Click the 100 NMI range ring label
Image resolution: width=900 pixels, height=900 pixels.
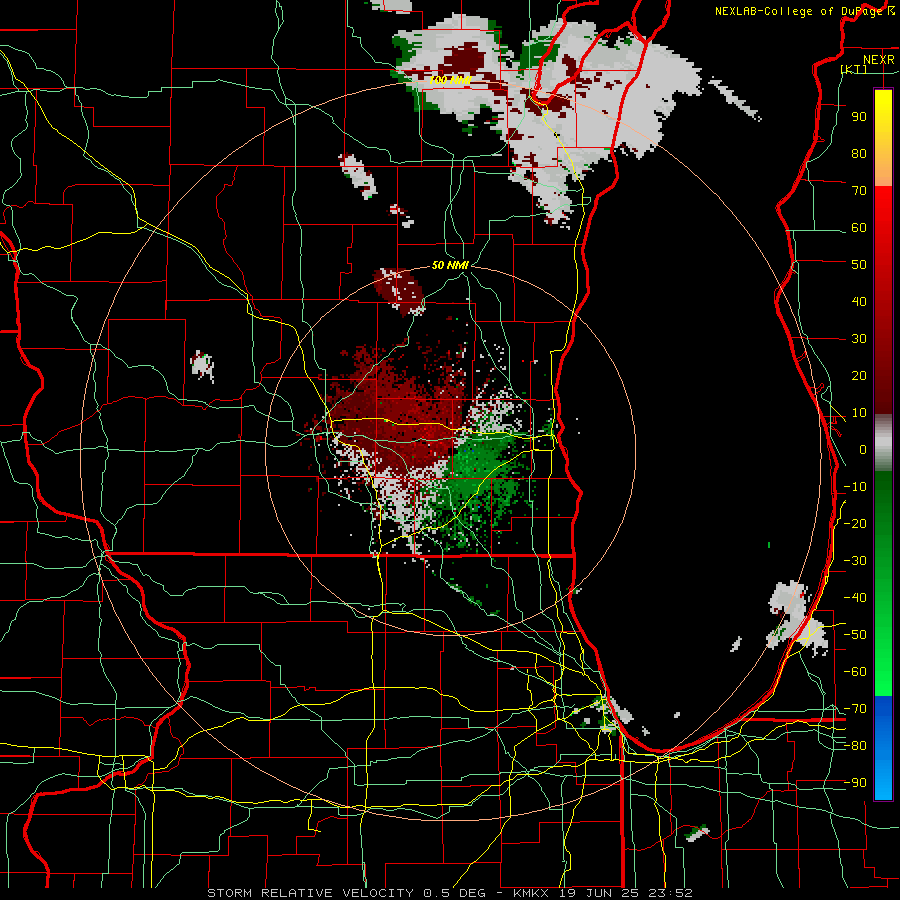[451, 80]
